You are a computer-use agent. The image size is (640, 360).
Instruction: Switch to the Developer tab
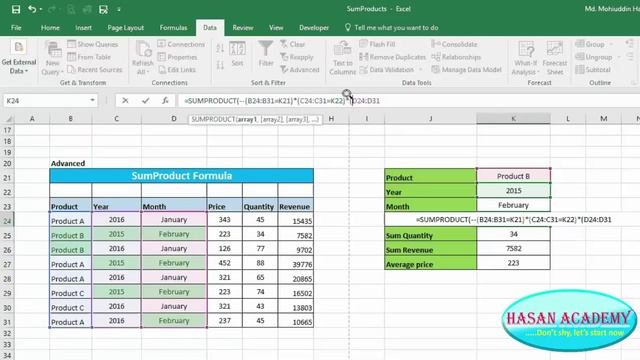point(314,28)
